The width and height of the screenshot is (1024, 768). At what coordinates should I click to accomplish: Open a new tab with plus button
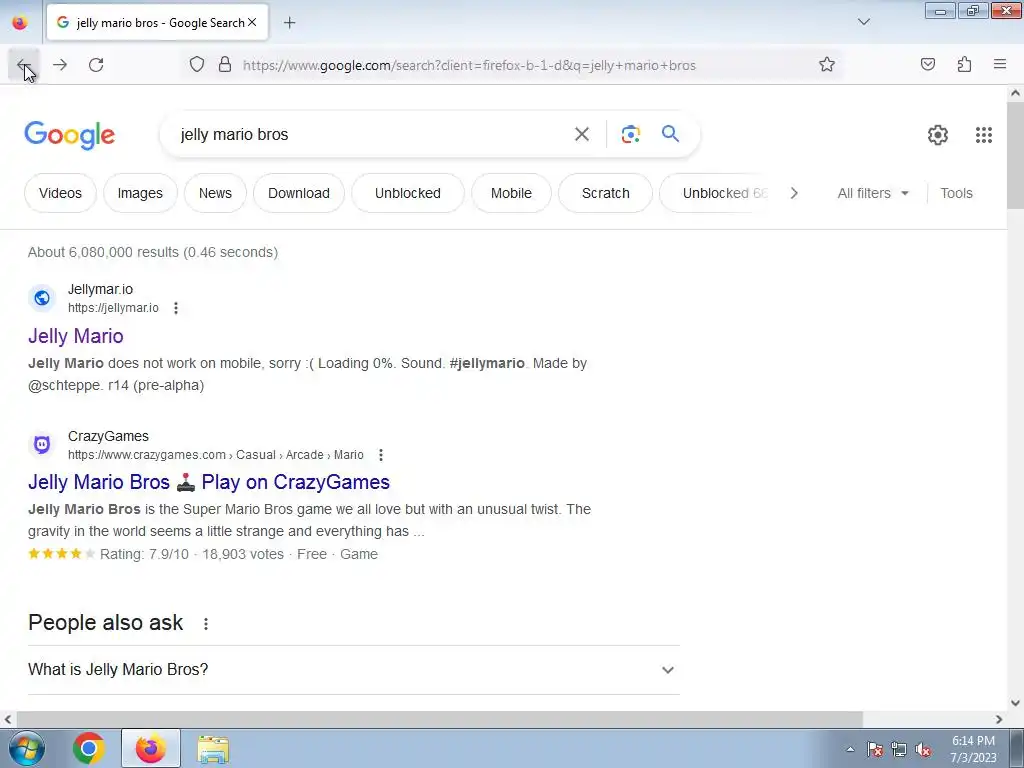(x=289, y=23)
